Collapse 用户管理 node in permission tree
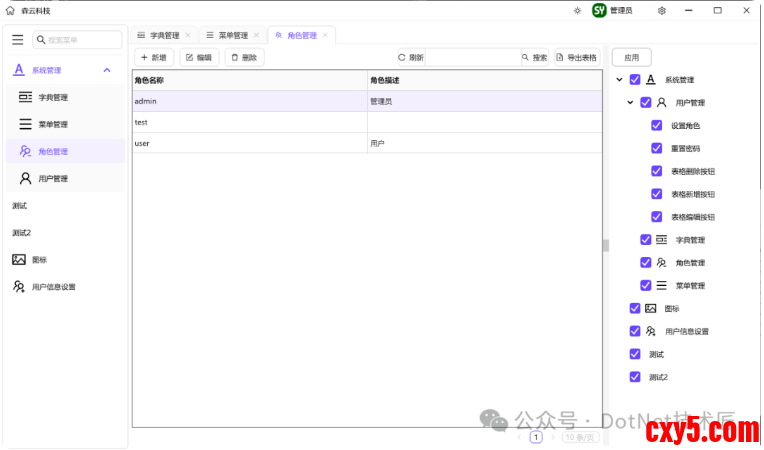The image size is (764, 450). (630, 103)
